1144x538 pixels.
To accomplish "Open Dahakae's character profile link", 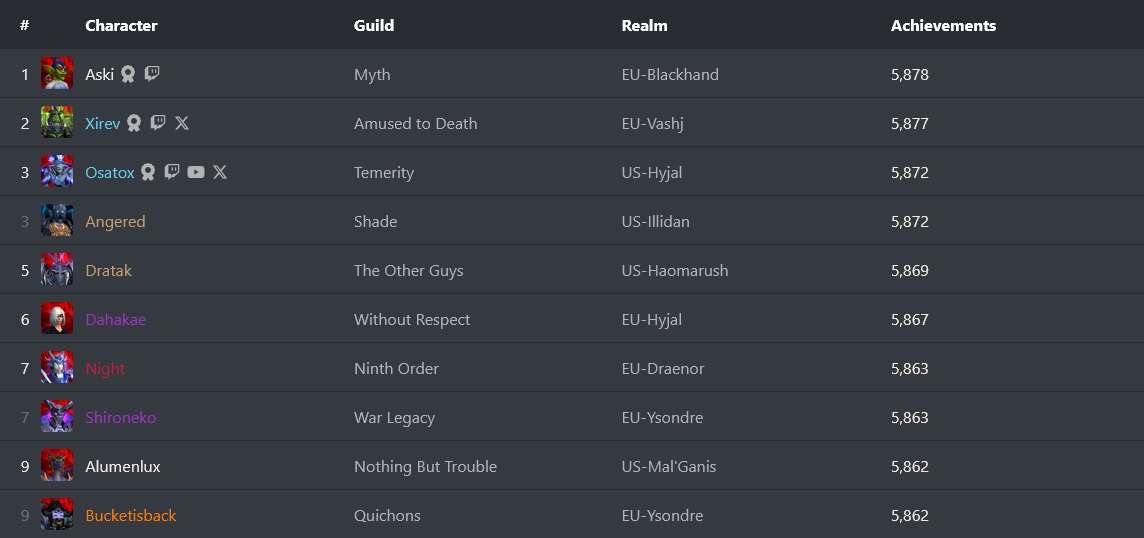I will coord(116,319).
